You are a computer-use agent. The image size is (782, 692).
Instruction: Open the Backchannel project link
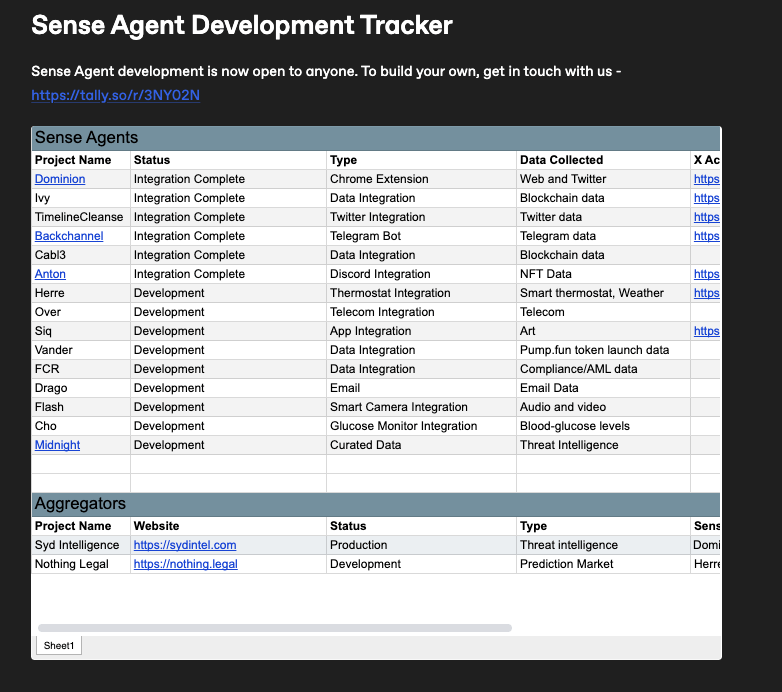pos(69,236)
